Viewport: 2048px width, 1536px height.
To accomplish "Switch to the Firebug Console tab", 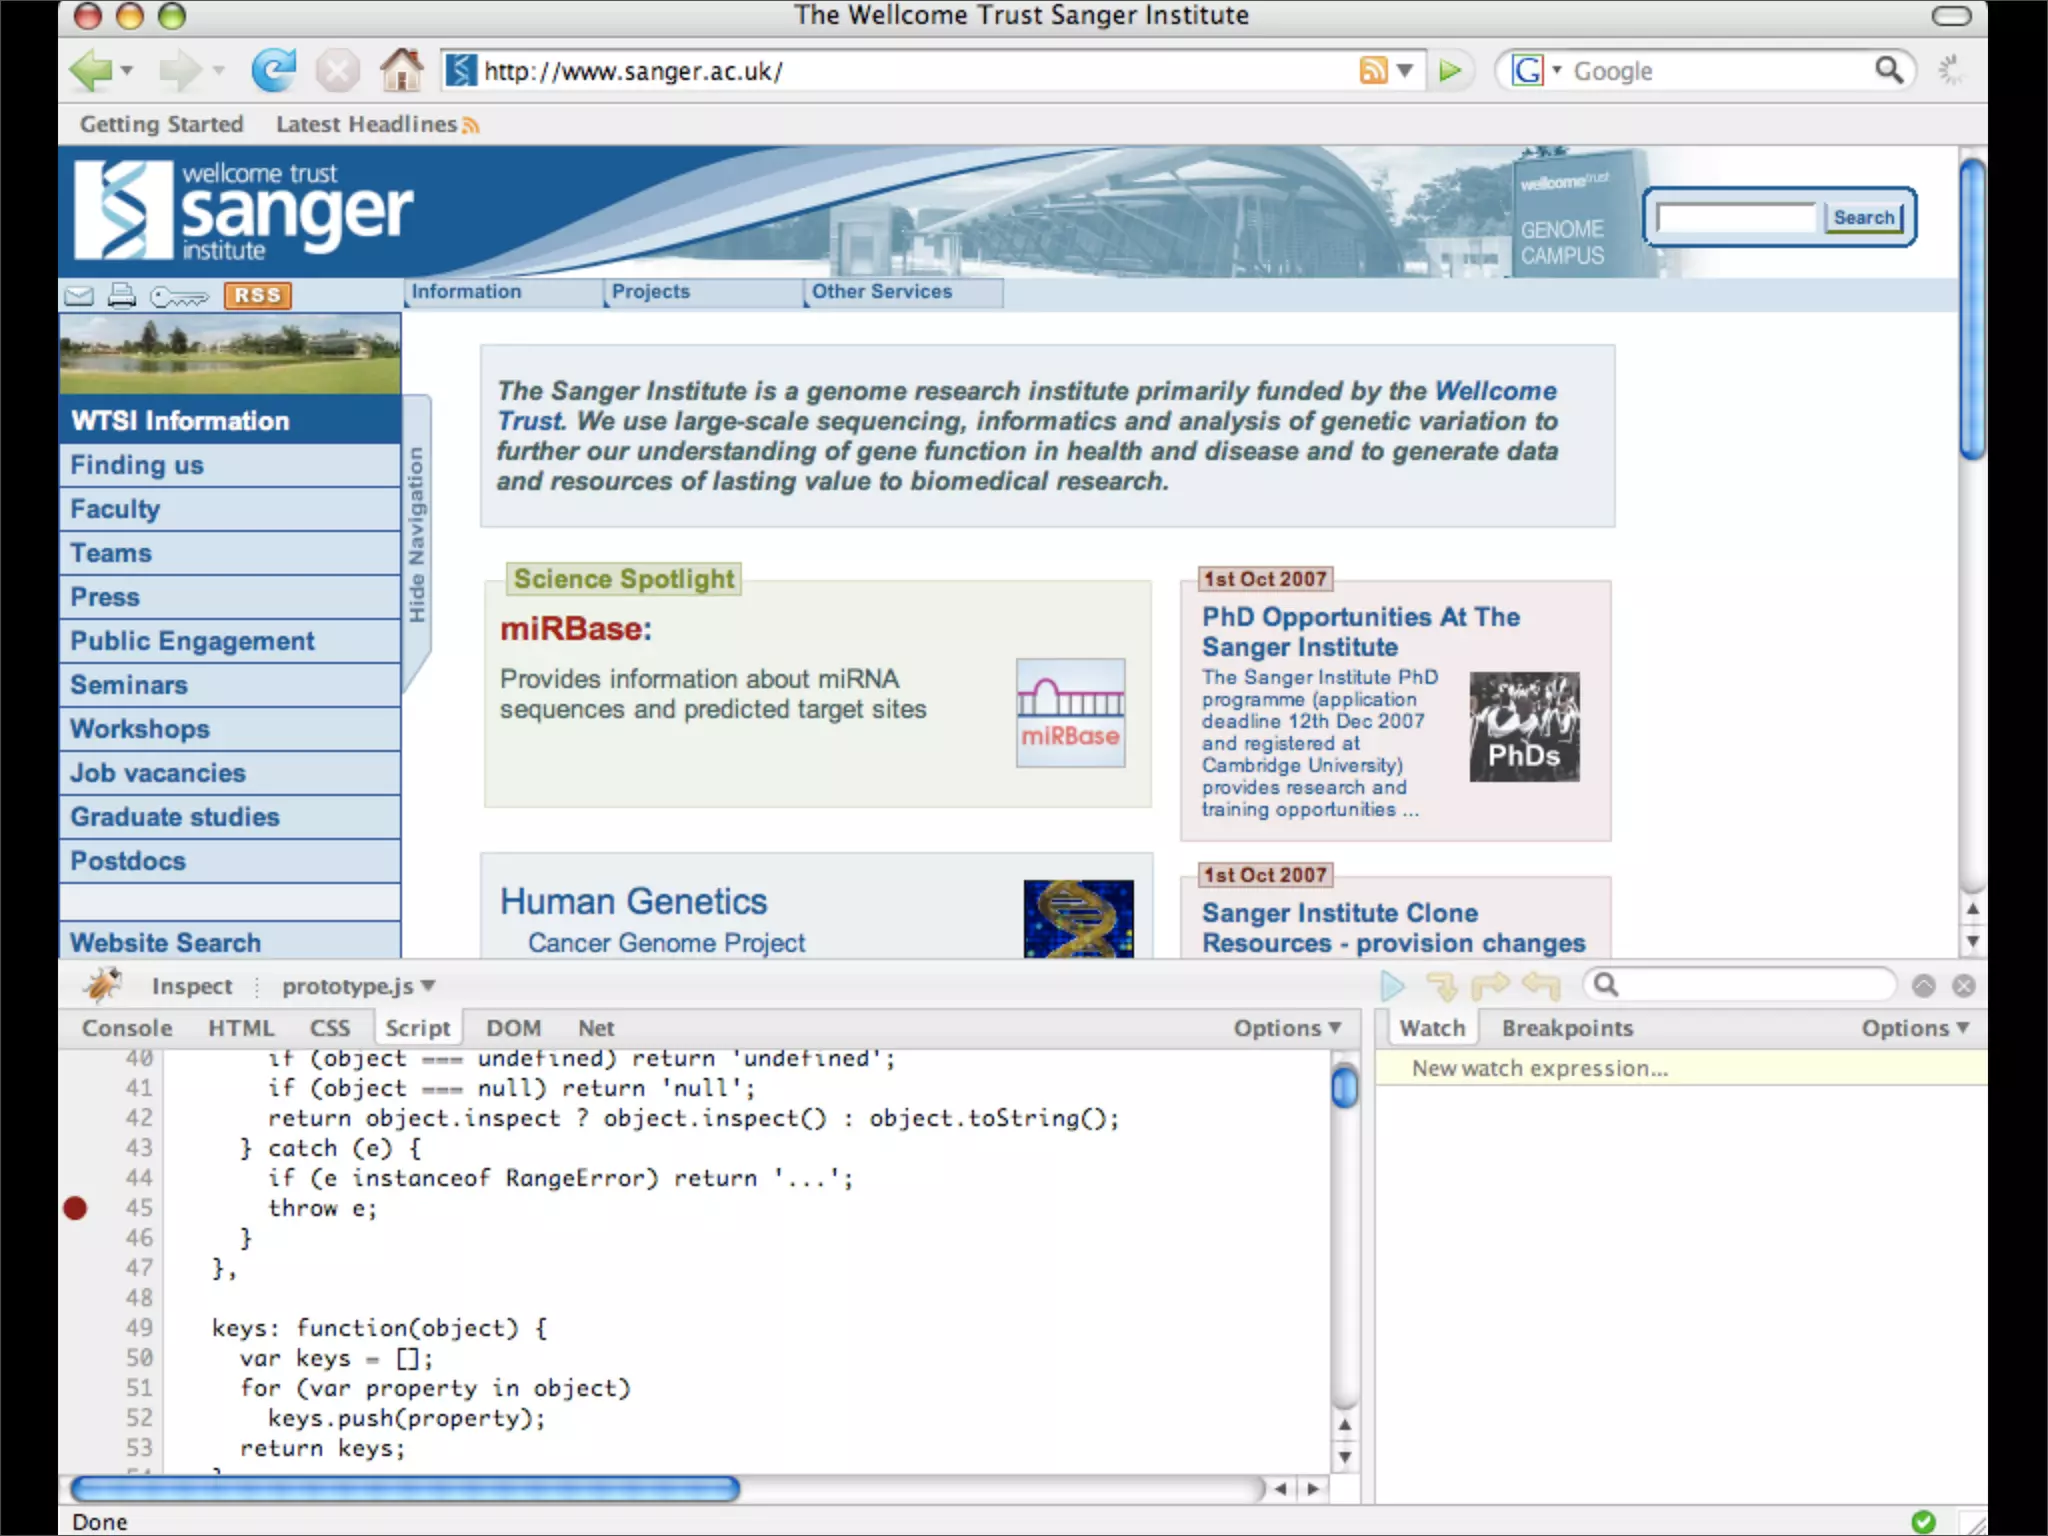I will coord(127,1028).
